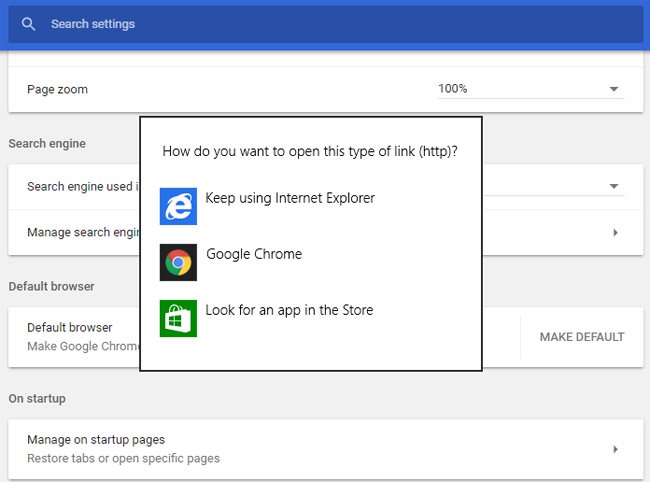Viewport: 650px width, 482px height.
Task: Open the search engine dropdown arrow
Action: tap(614, 187)
